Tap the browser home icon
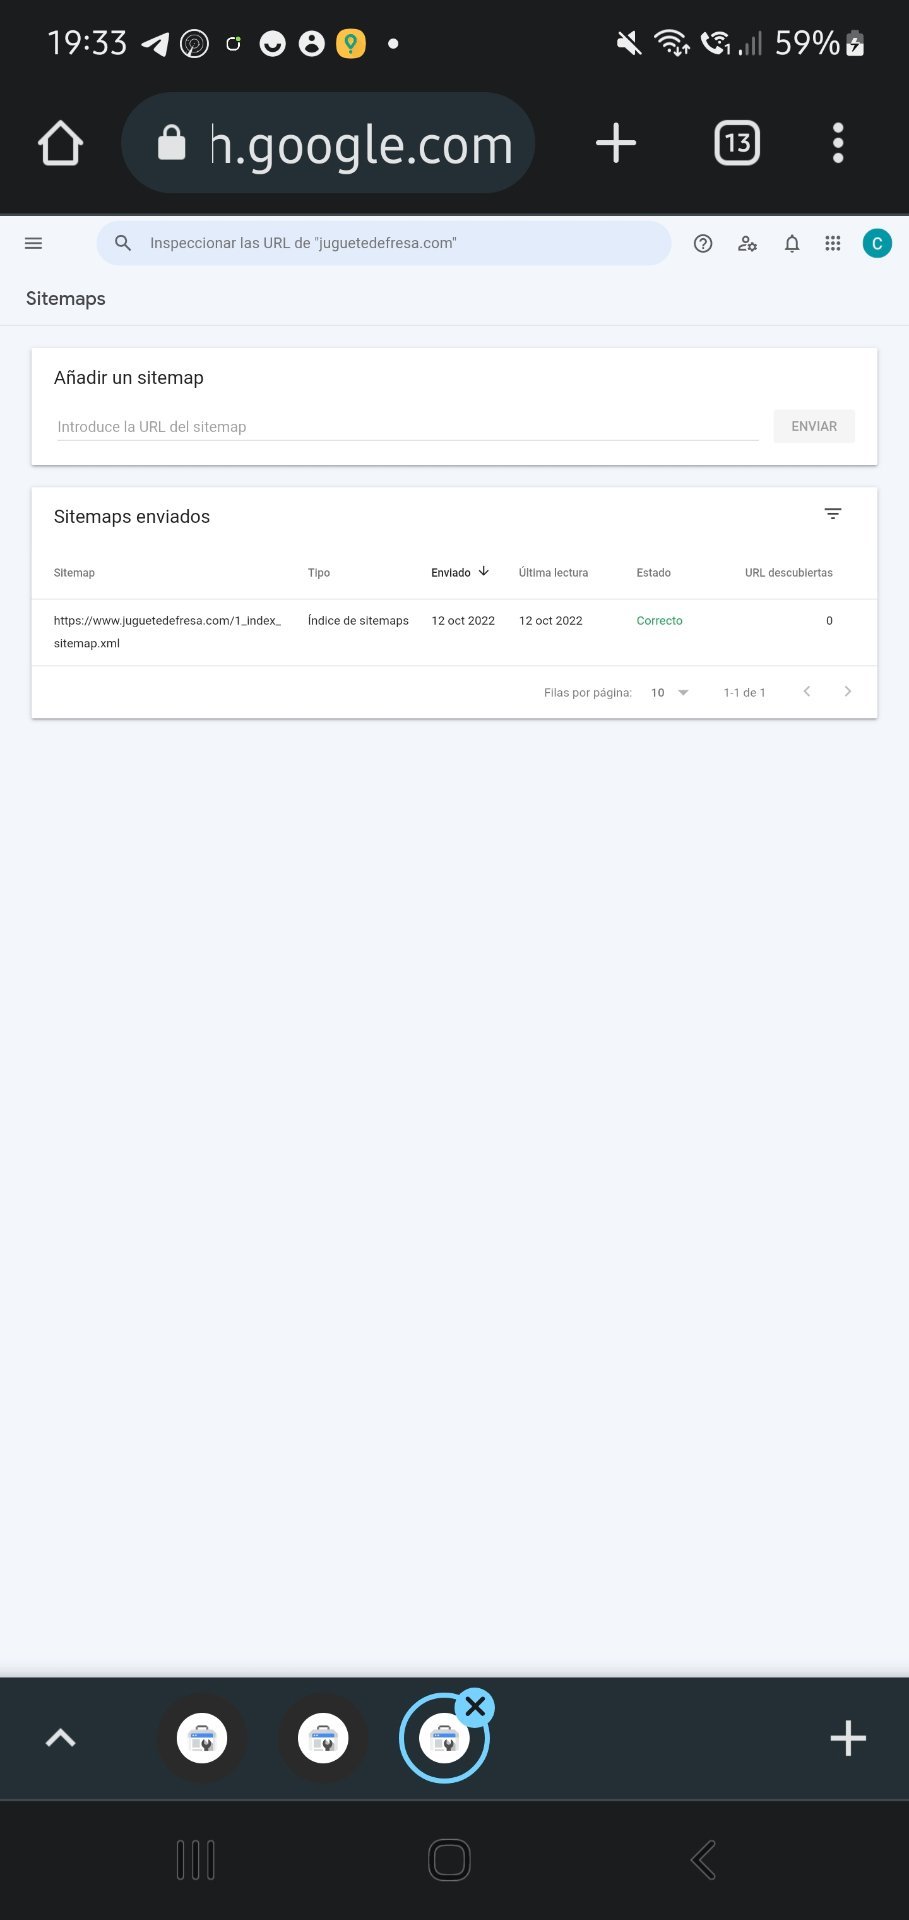The image size is (909, 1920). (x=60, y=143)
